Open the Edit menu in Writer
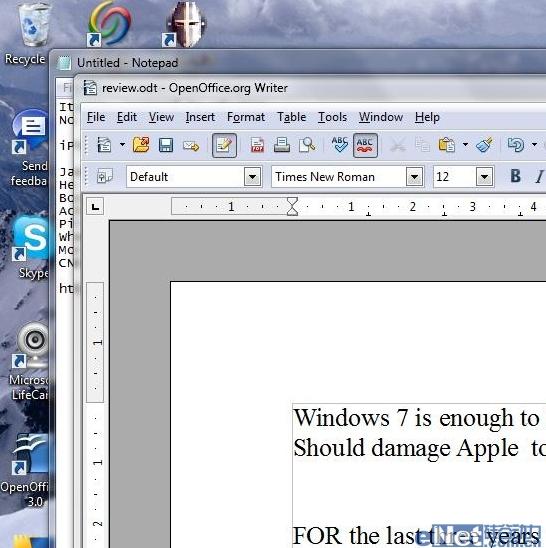Image resolution: width=546 pixels, height=548 pixels. point(127,117)
